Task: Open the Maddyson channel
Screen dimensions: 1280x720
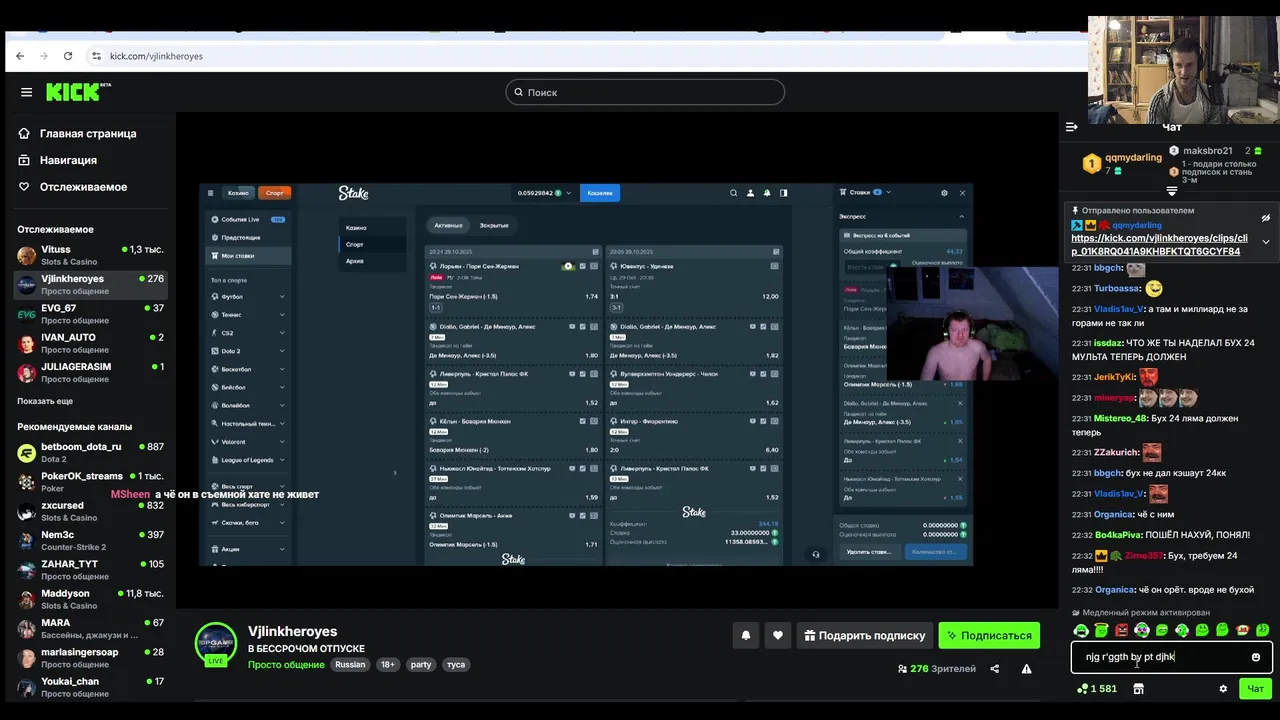Action: [x=90, y=599]
